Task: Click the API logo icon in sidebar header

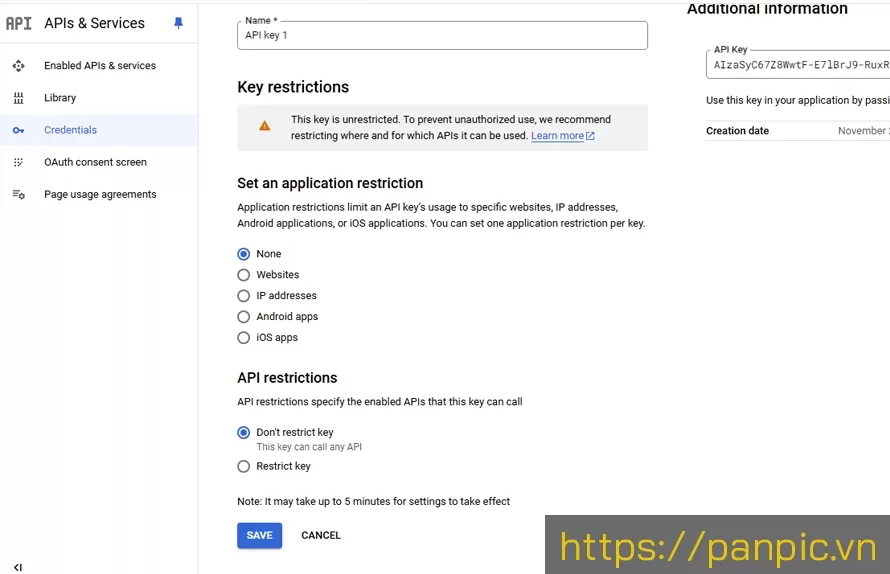Action: click(x=19, y=23)
